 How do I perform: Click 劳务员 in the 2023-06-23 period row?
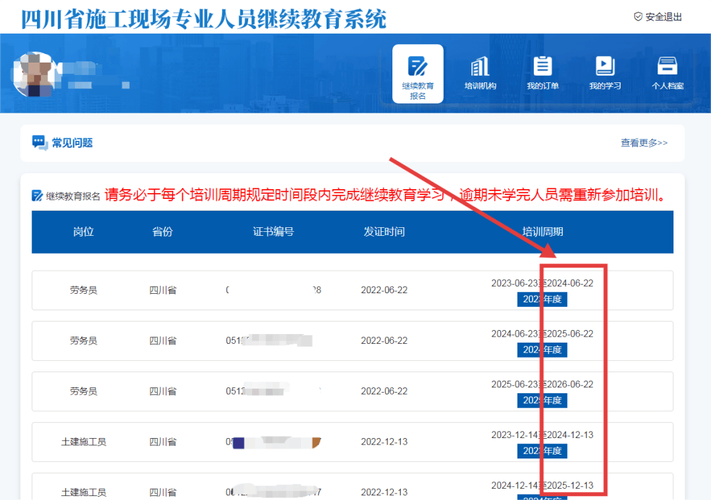click(83, 290)
